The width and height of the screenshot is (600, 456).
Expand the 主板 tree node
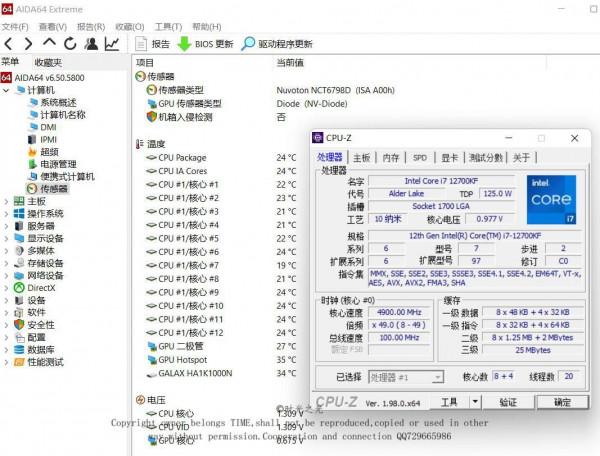click(6, 201)
